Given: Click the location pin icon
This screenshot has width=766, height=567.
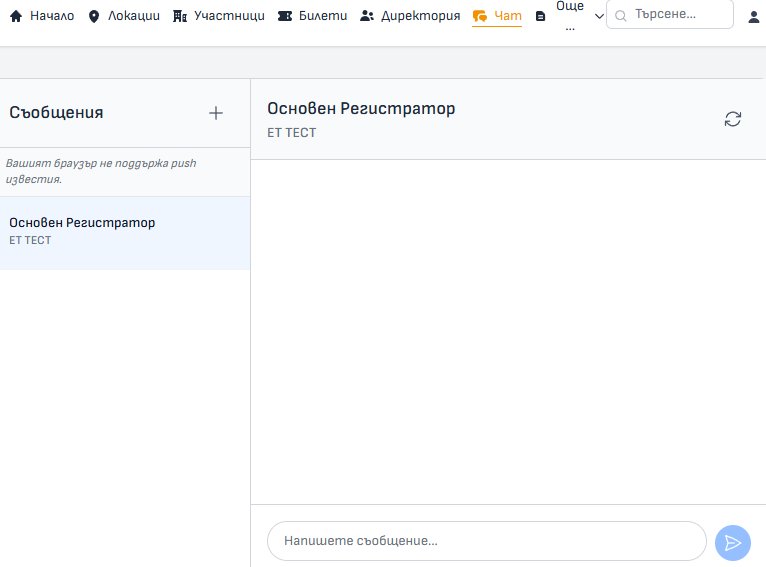Looking at the screenshot, I should tap(94, 17).
